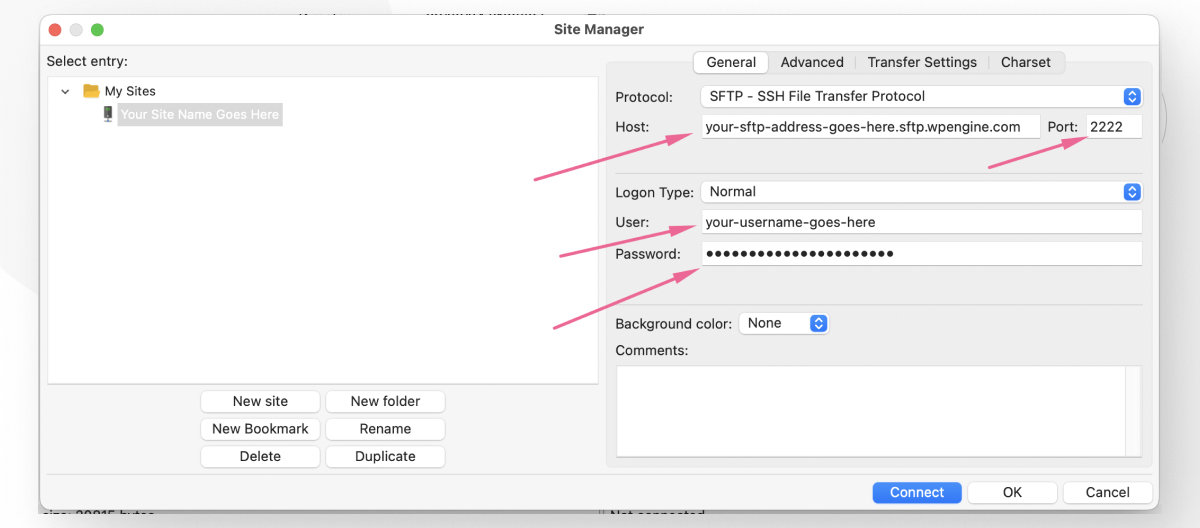Screen dimensions: 1200x528
Task: Click the Comments text area
Action: point(871,411)
